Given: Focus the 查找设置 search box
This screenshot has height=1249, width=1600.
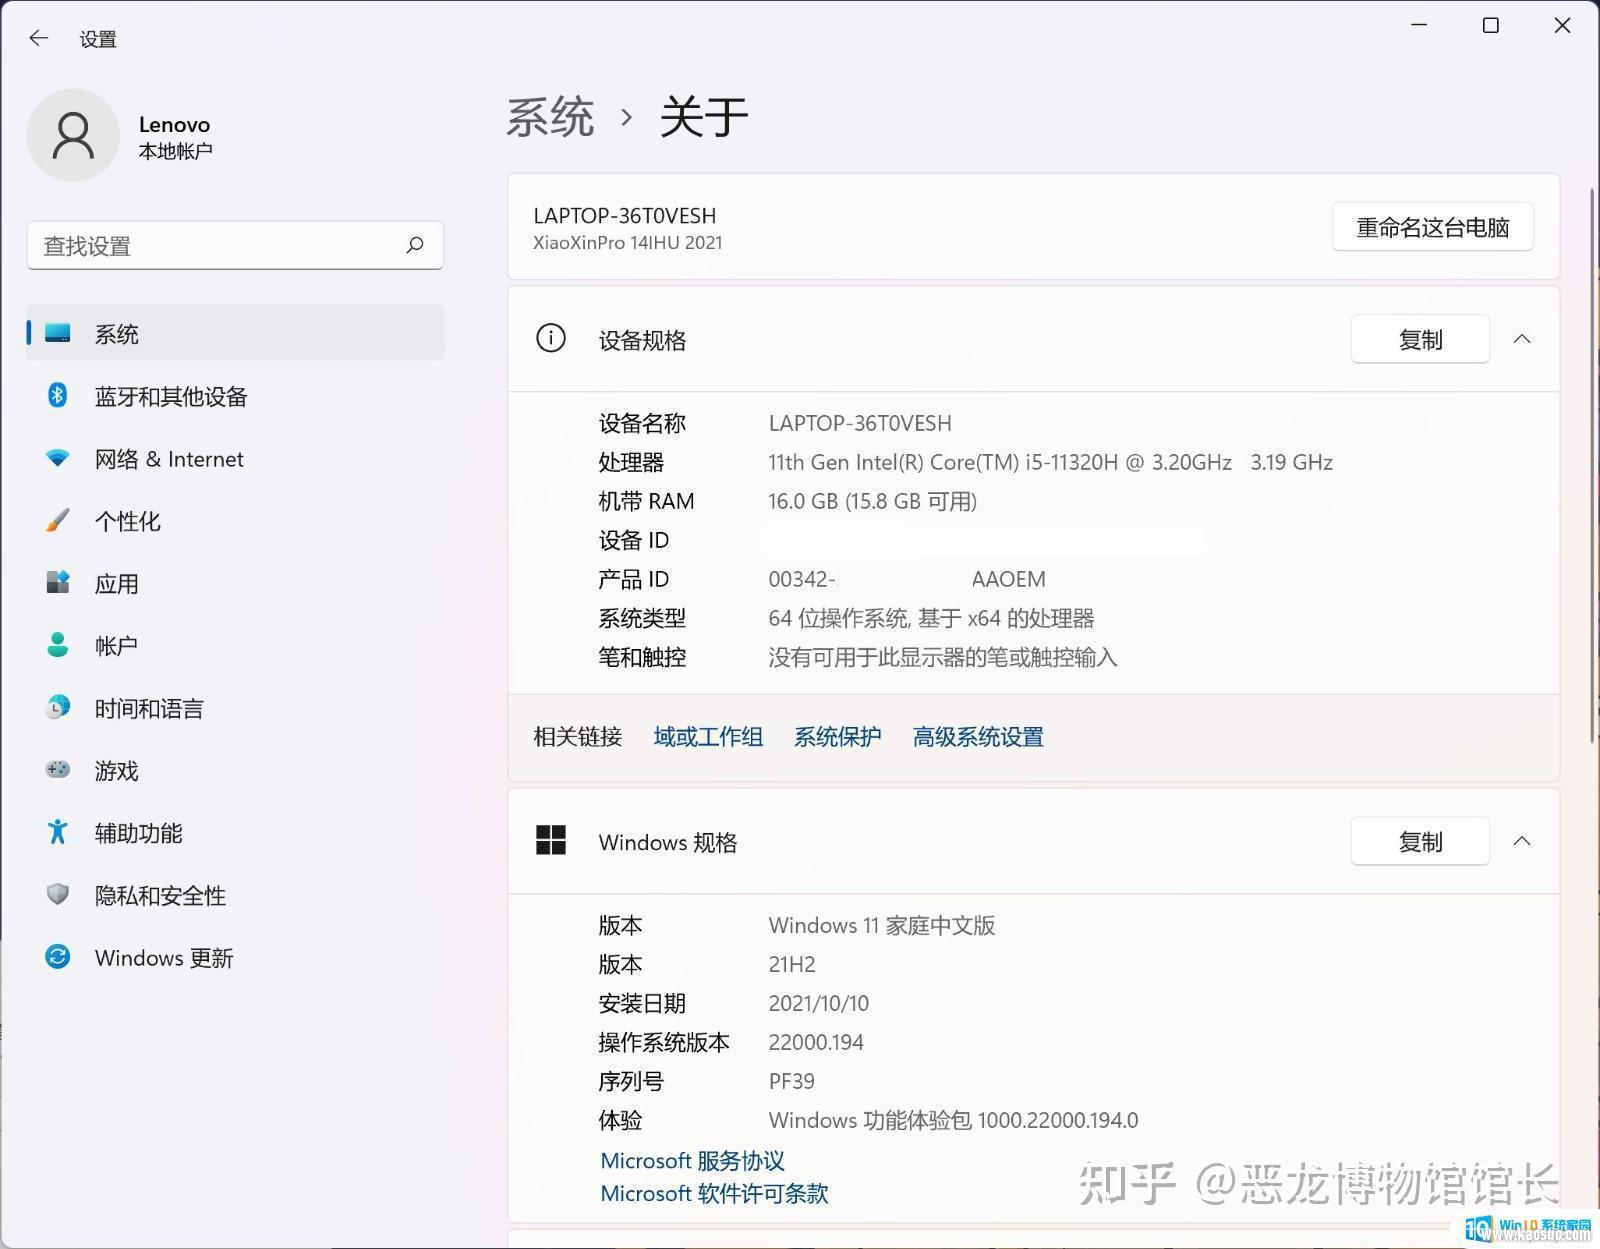Looking at the screenshot, I should (235, 245).
